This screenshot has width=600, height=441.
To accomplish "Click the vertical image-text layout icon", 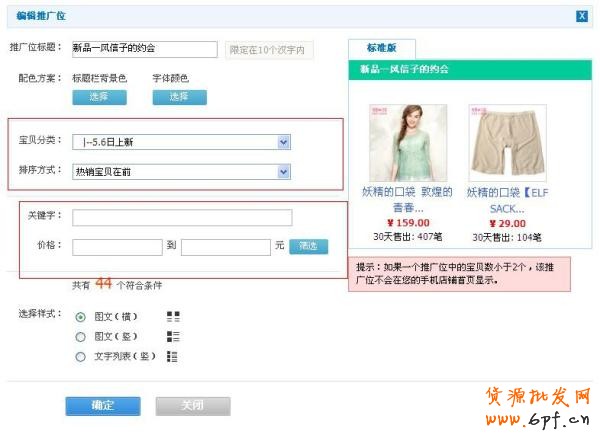I will [x=173, y=336].
